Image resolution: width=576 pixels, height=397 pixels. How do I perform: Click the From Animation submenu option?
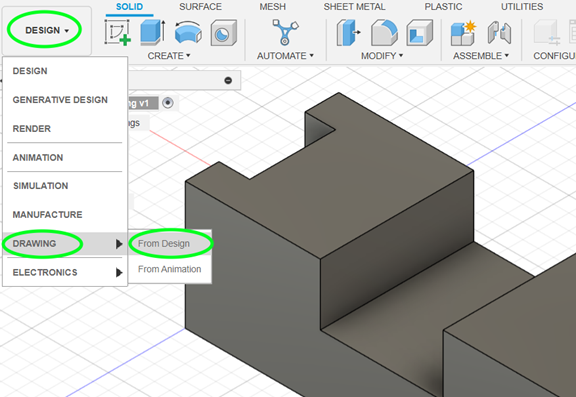pos(170,269)
